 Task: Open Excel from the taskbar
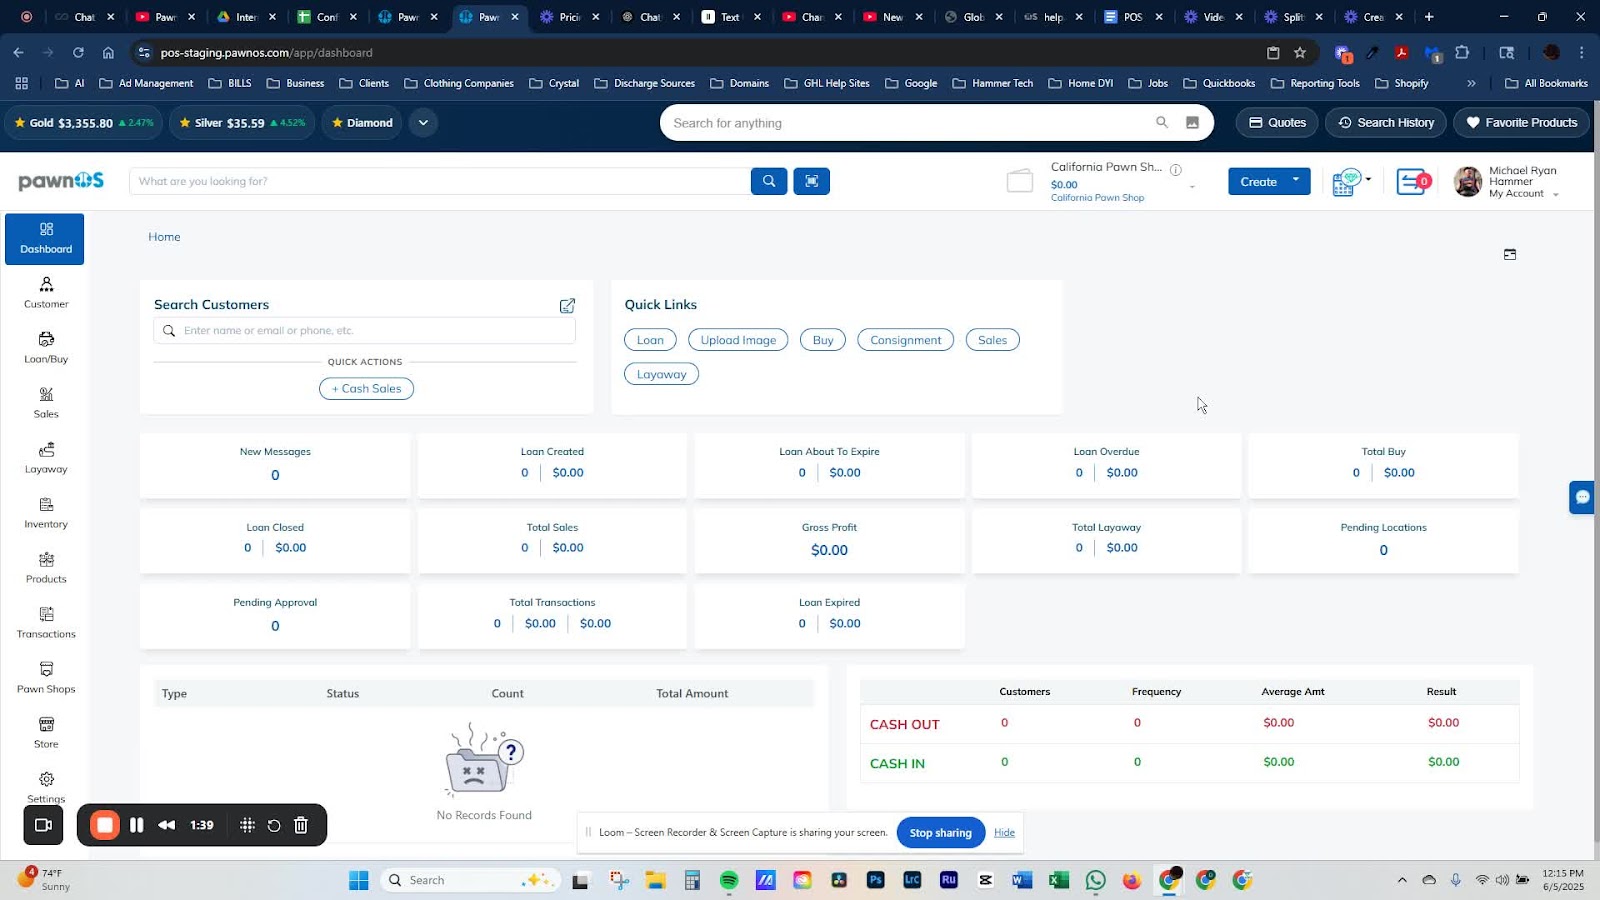point(1059,880)
